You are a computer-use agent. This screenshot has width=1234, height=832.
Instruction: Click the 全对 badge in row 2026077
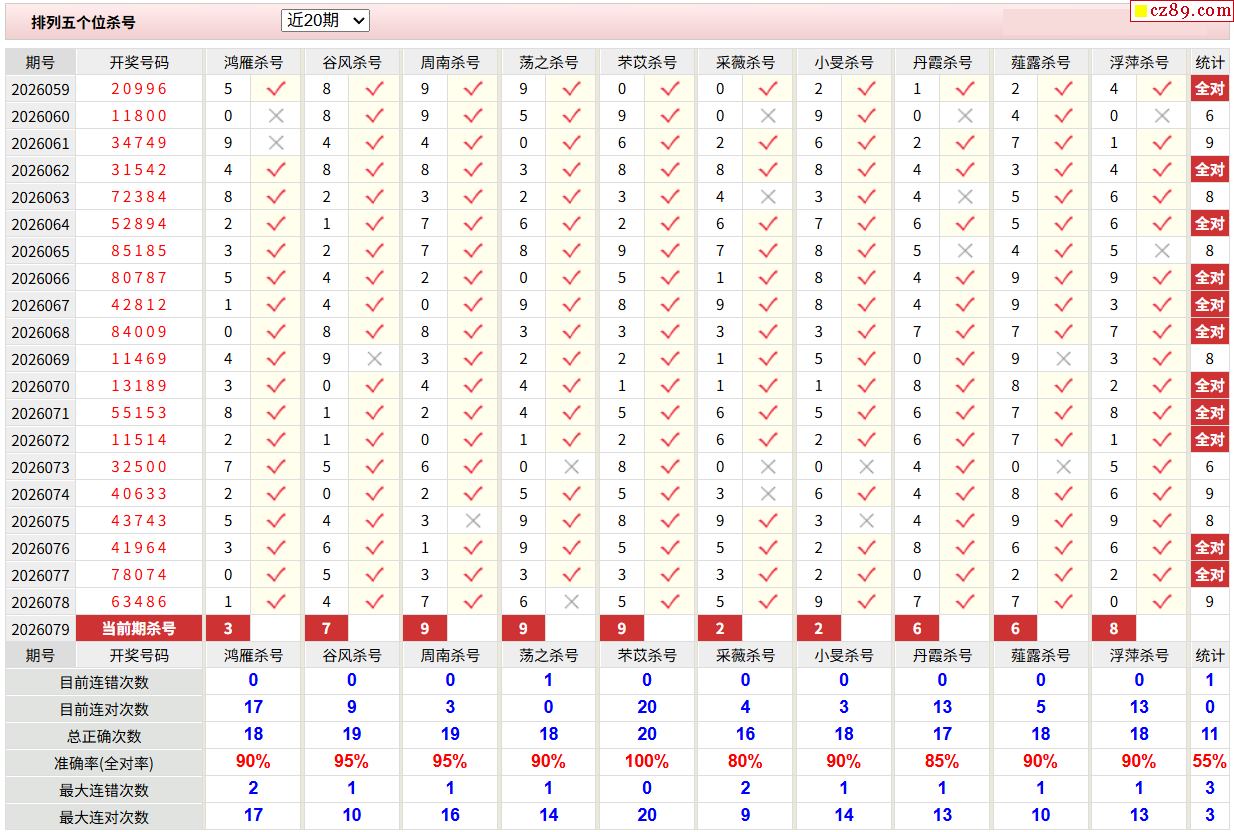point(1210,575)
